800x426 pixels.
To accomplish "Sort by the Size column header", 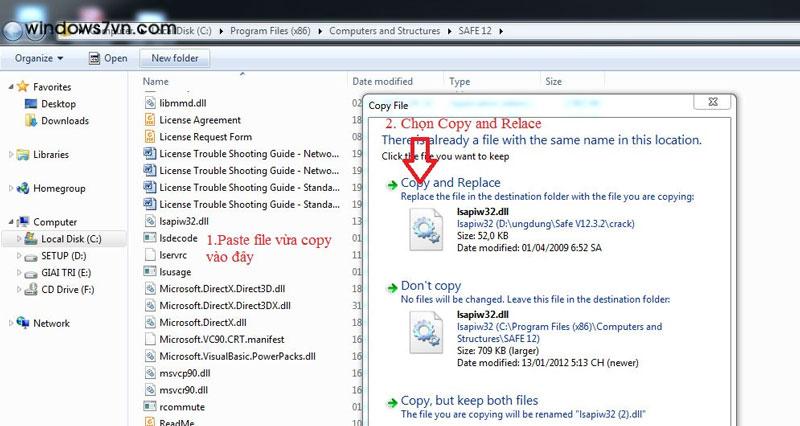I will coord(553,81).
